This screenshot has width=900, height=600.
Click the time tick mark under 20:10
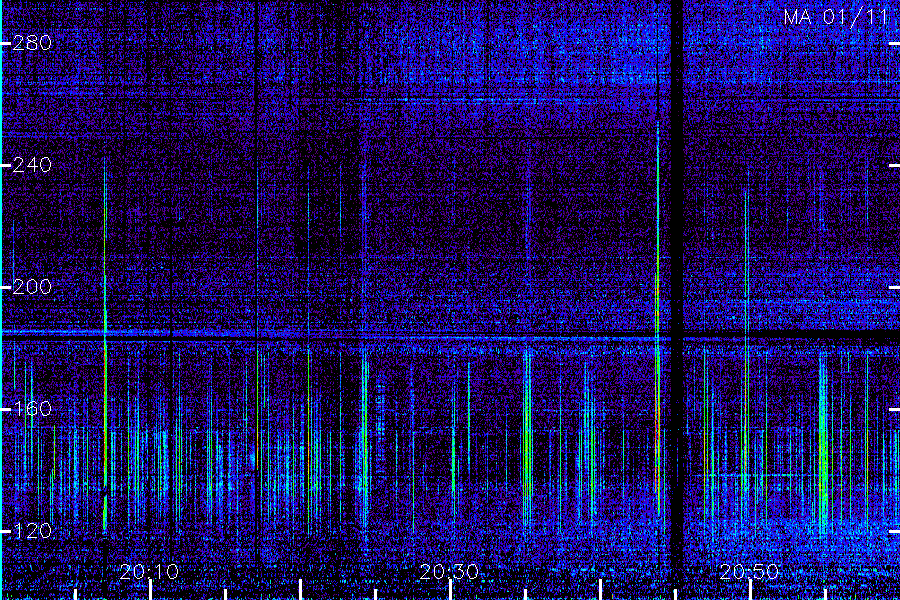[150, 590]
